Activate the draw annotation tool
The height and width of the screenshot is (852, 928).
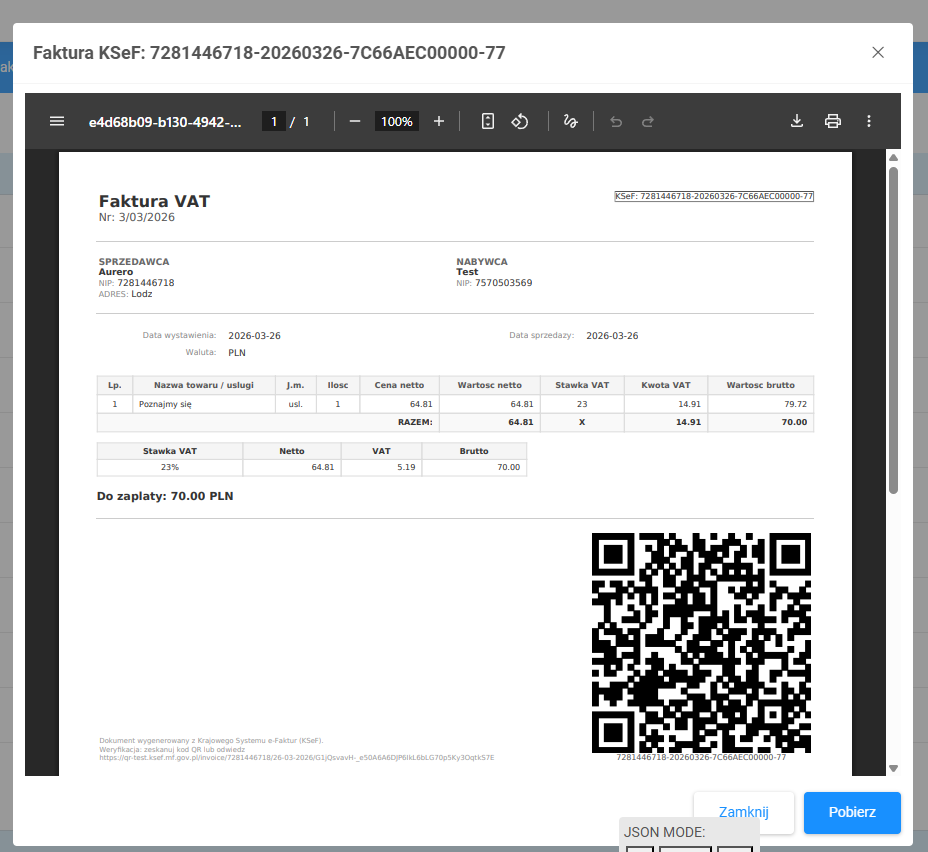click(x=571, y=121)
